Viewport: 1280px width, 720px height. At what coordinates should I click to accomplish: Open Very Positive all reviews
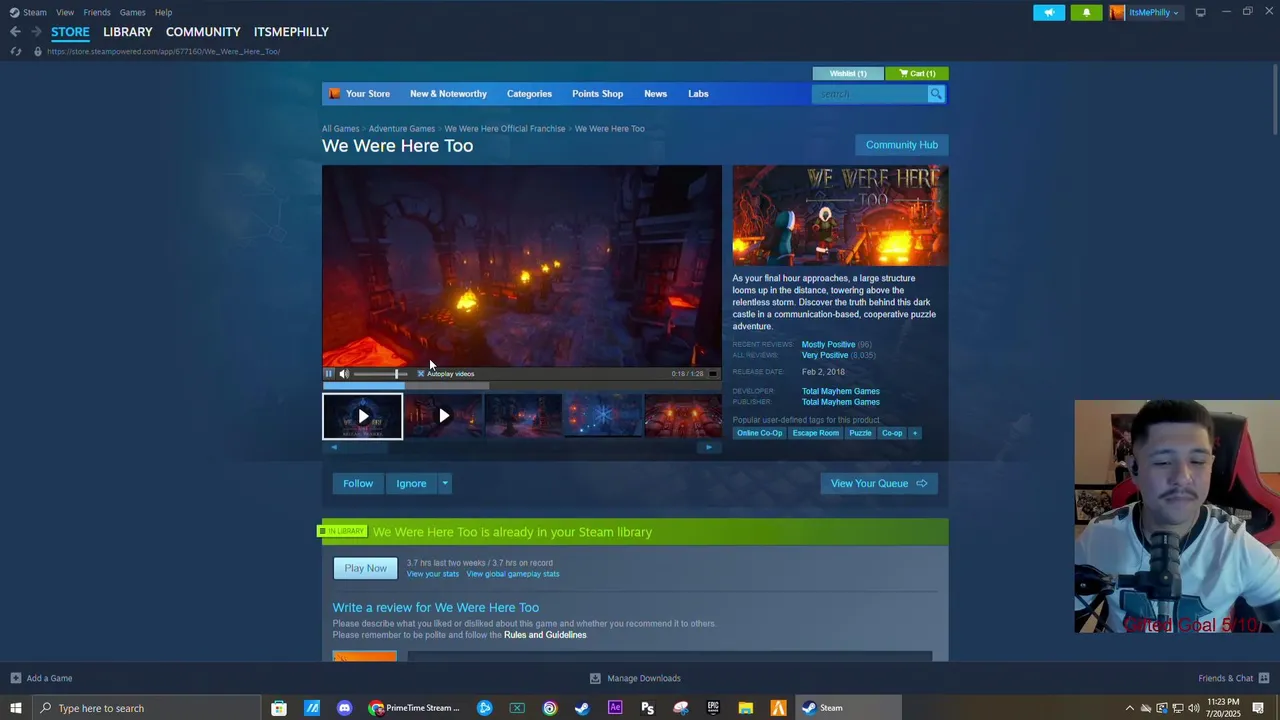pyautogui.click(x=825, y=355)
